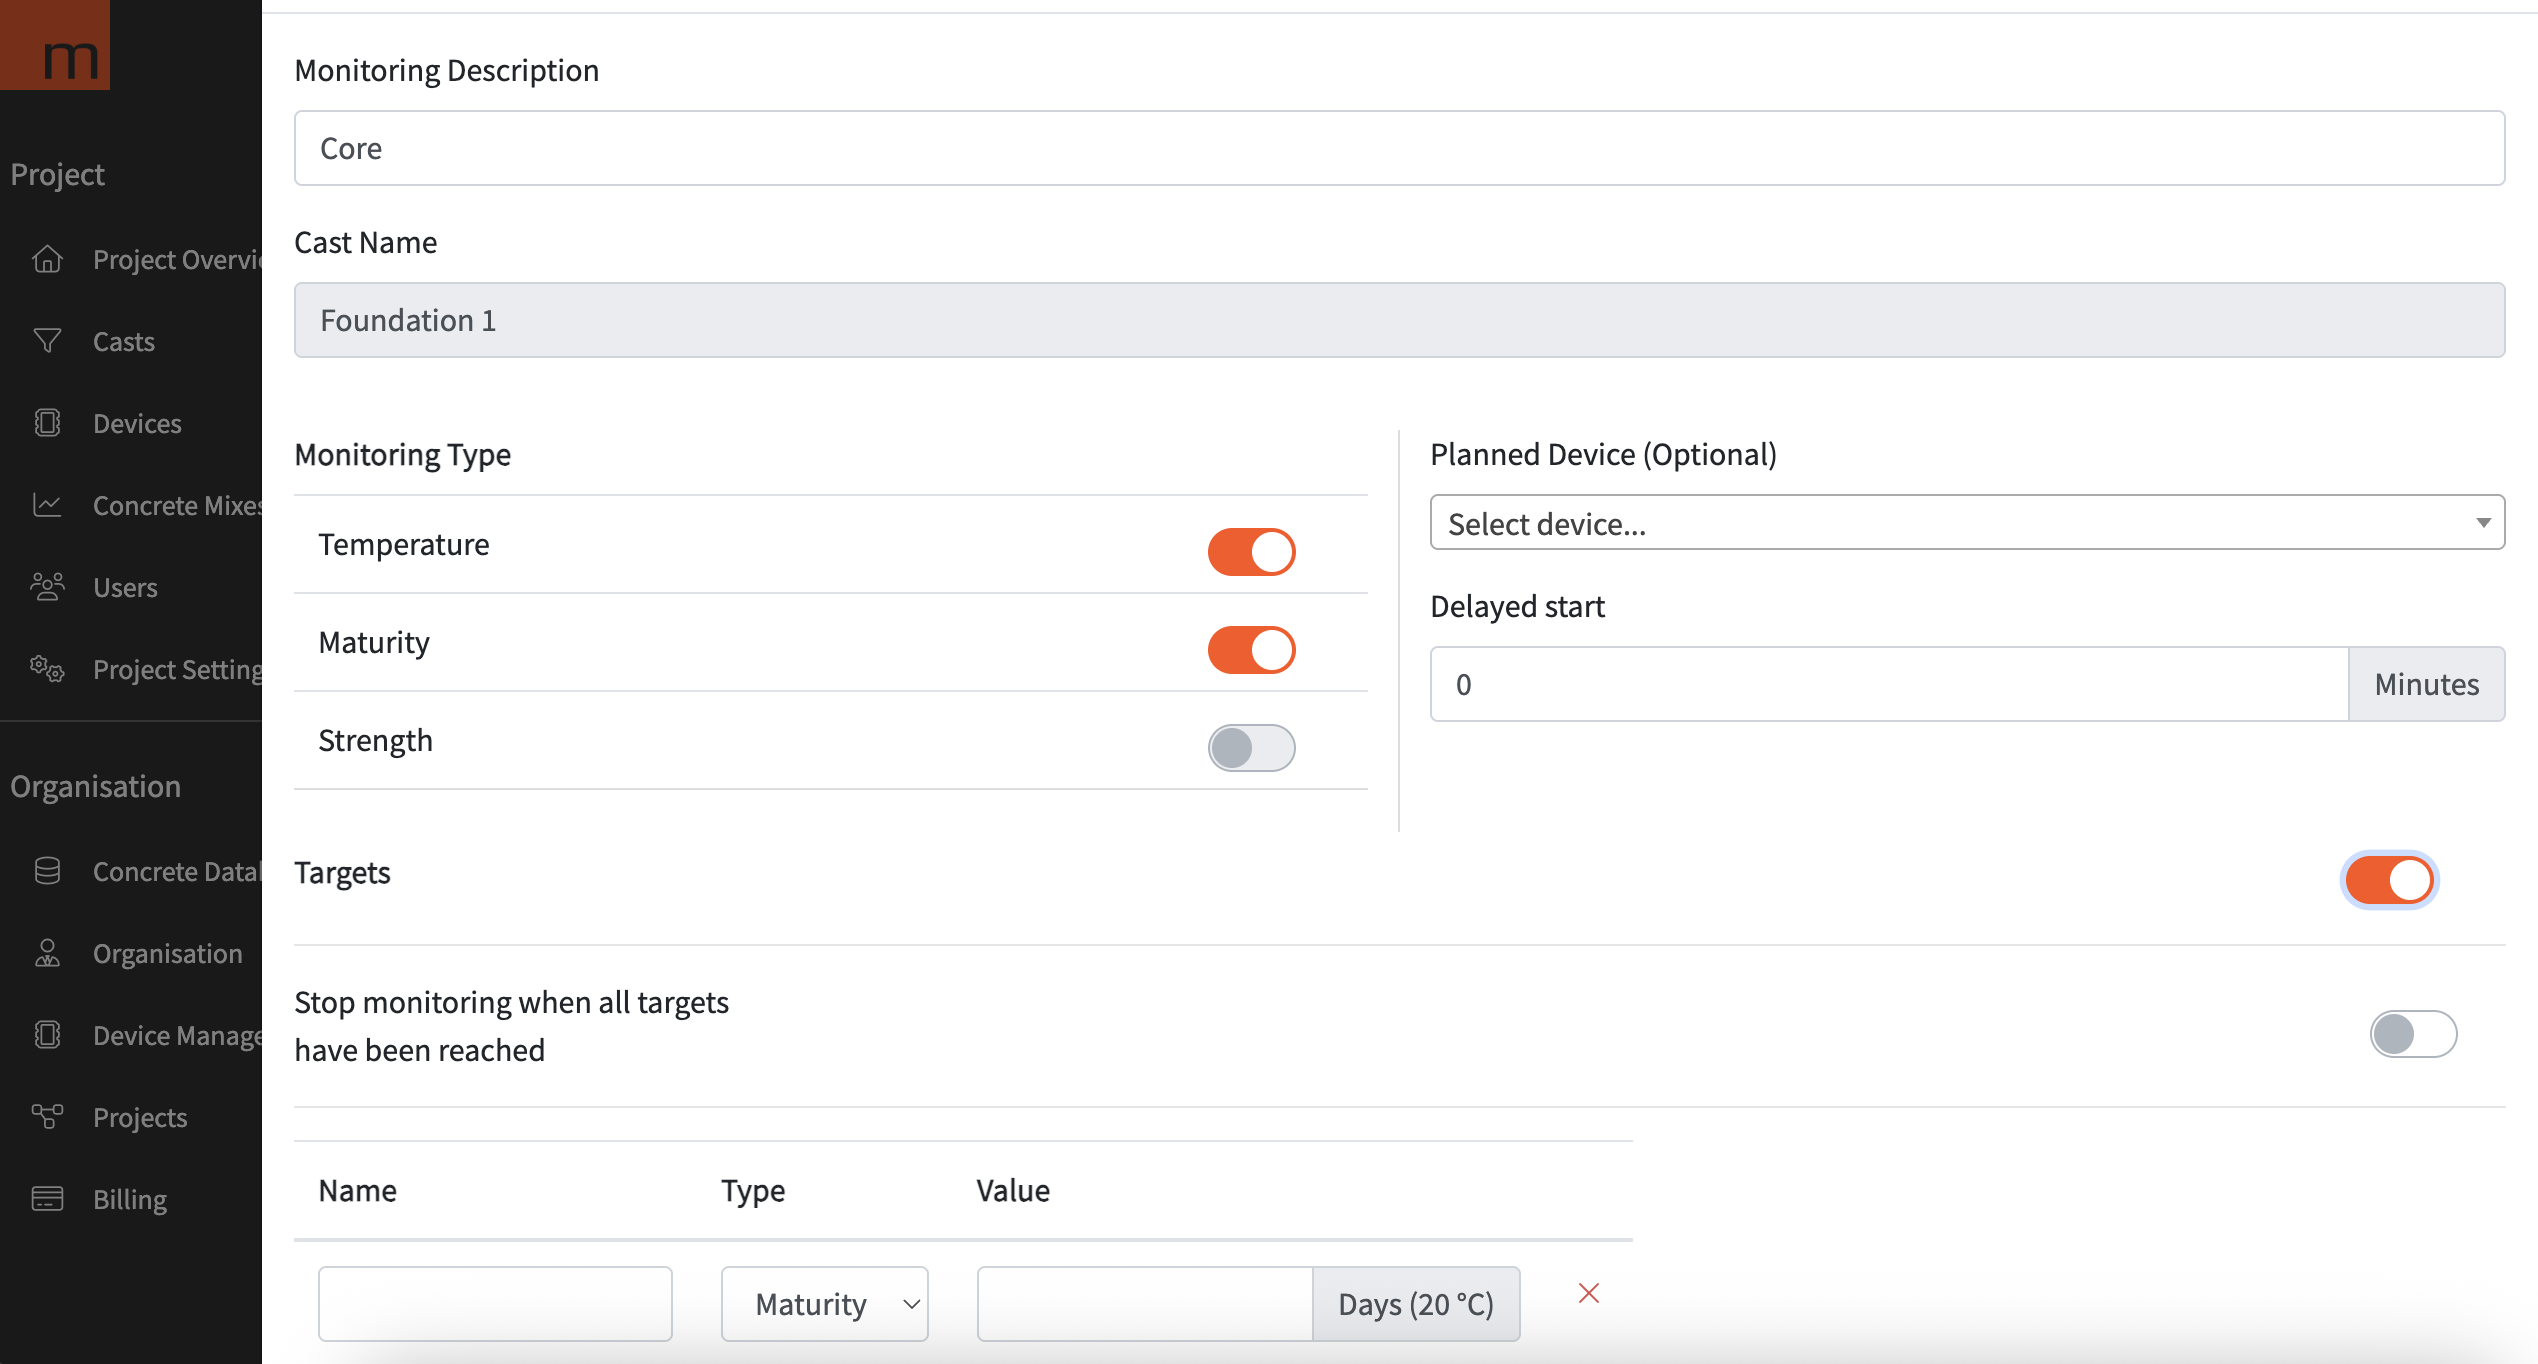The width and height of the screenshot is (2538, 1364).
Task: Click the Devices sidebar icon
Action: click(47, 423)
